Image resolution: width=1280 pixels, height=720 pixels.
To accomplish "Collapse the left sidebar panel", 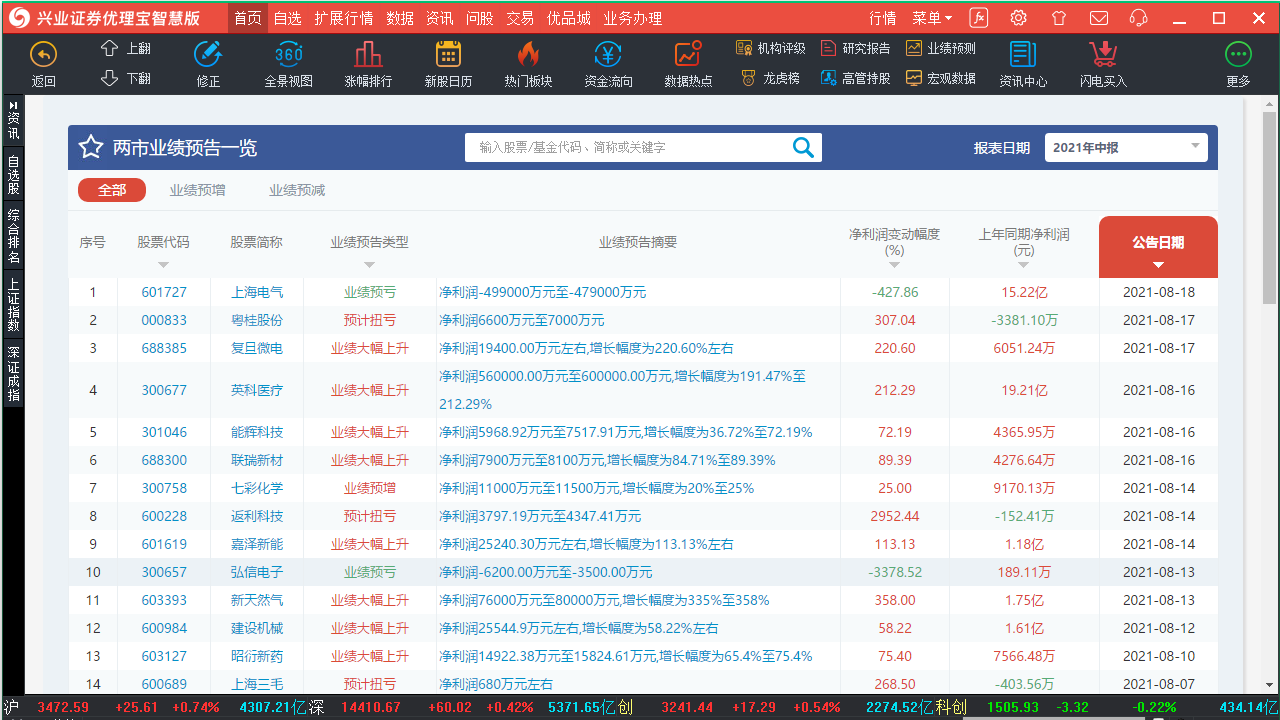I will click(12, 107).
